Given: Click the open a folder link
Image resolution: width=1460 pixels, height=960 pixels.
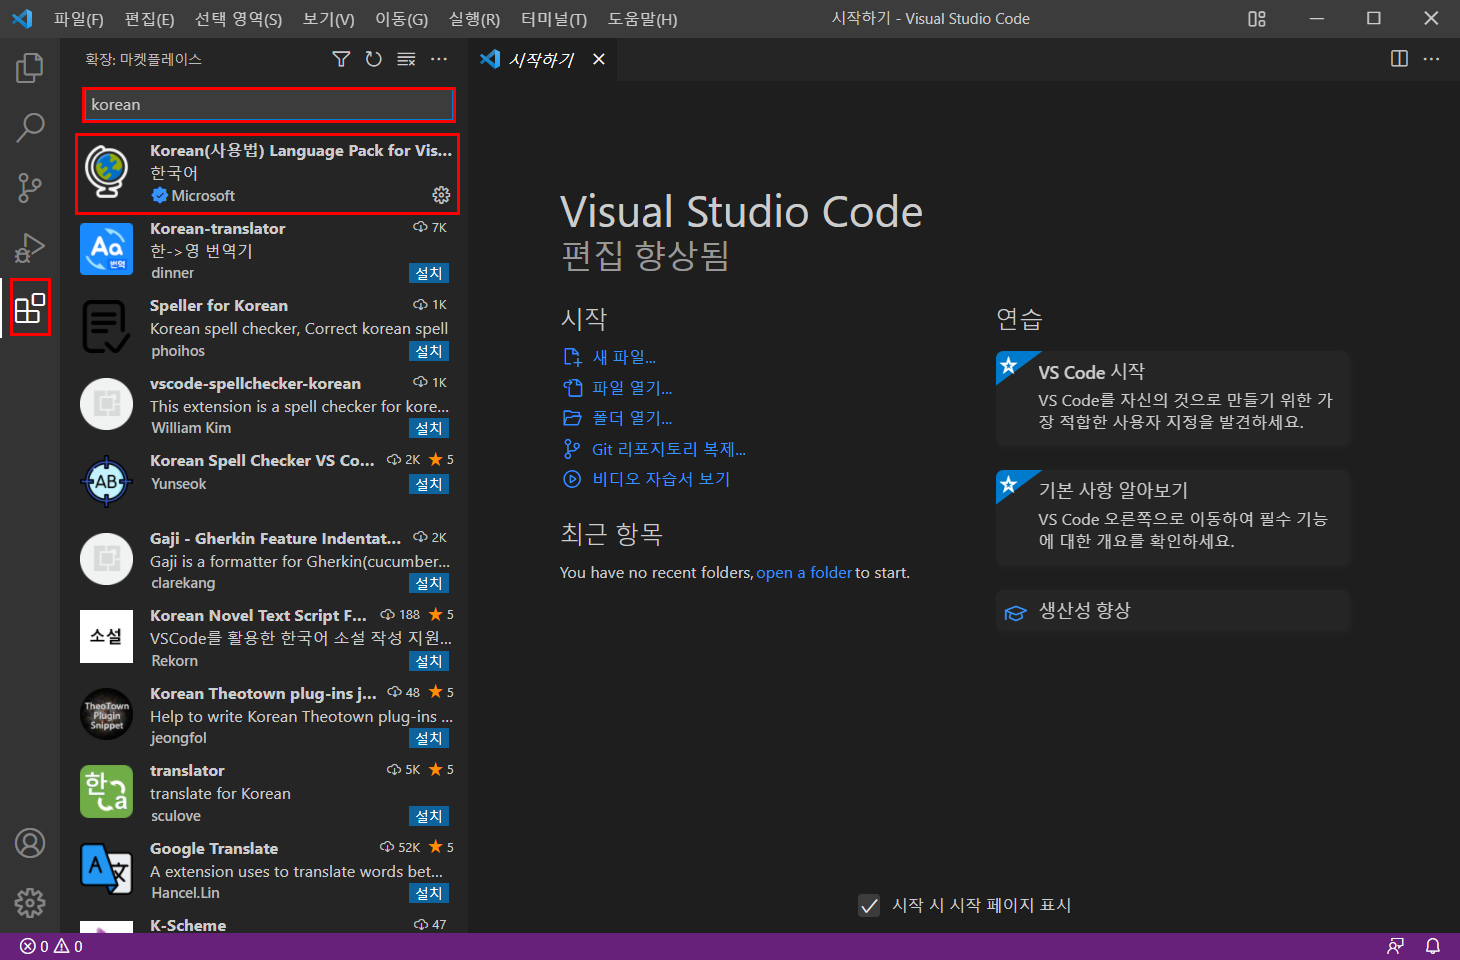Looking at the screenshot, I should click(x=804, y=573).
